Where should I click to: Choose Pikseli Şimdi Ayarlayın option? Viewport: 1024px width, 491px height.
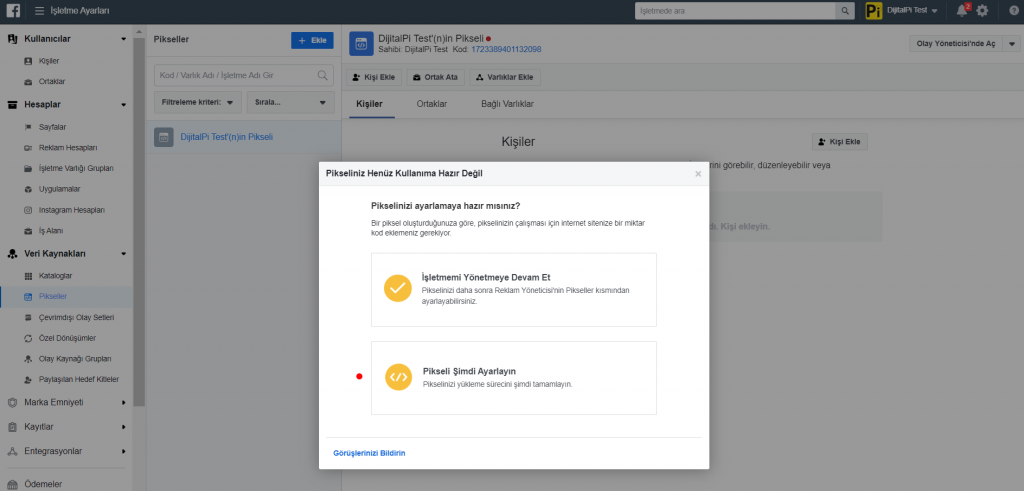[x=513, y=377]
